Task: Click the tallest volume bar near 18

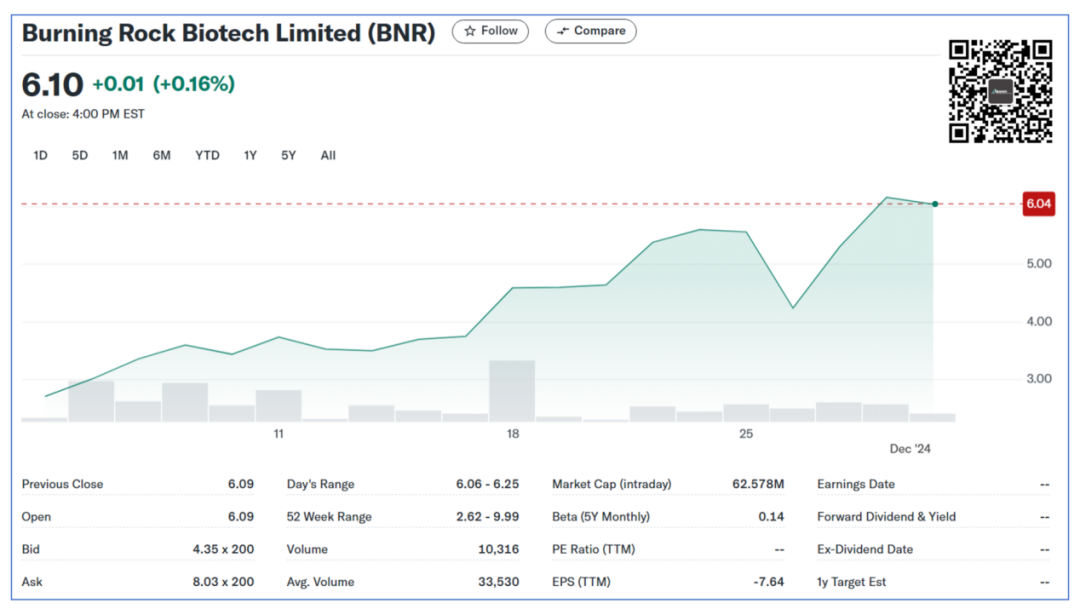Action: (x=511, y=390)
